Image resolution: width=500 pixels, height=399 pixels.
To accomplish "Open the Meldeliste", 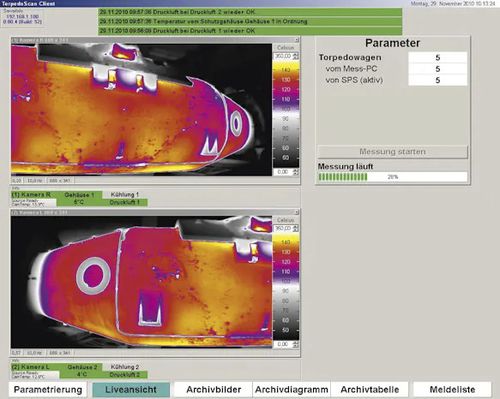I will coord(452,389).
